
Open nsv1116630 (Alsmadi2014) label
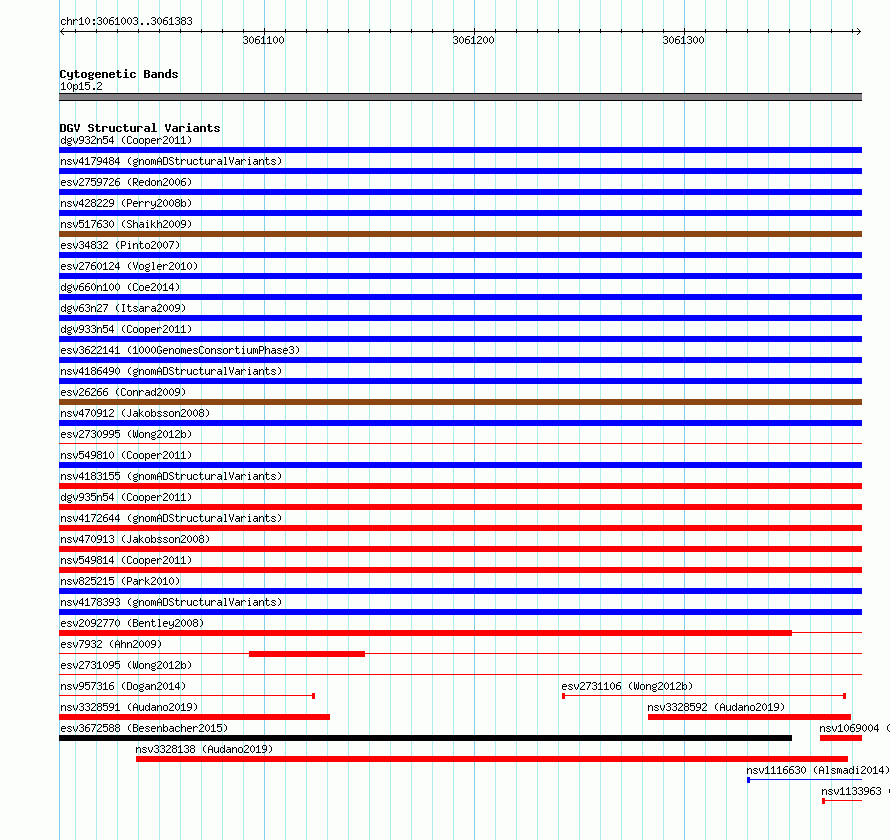point(817,770)
